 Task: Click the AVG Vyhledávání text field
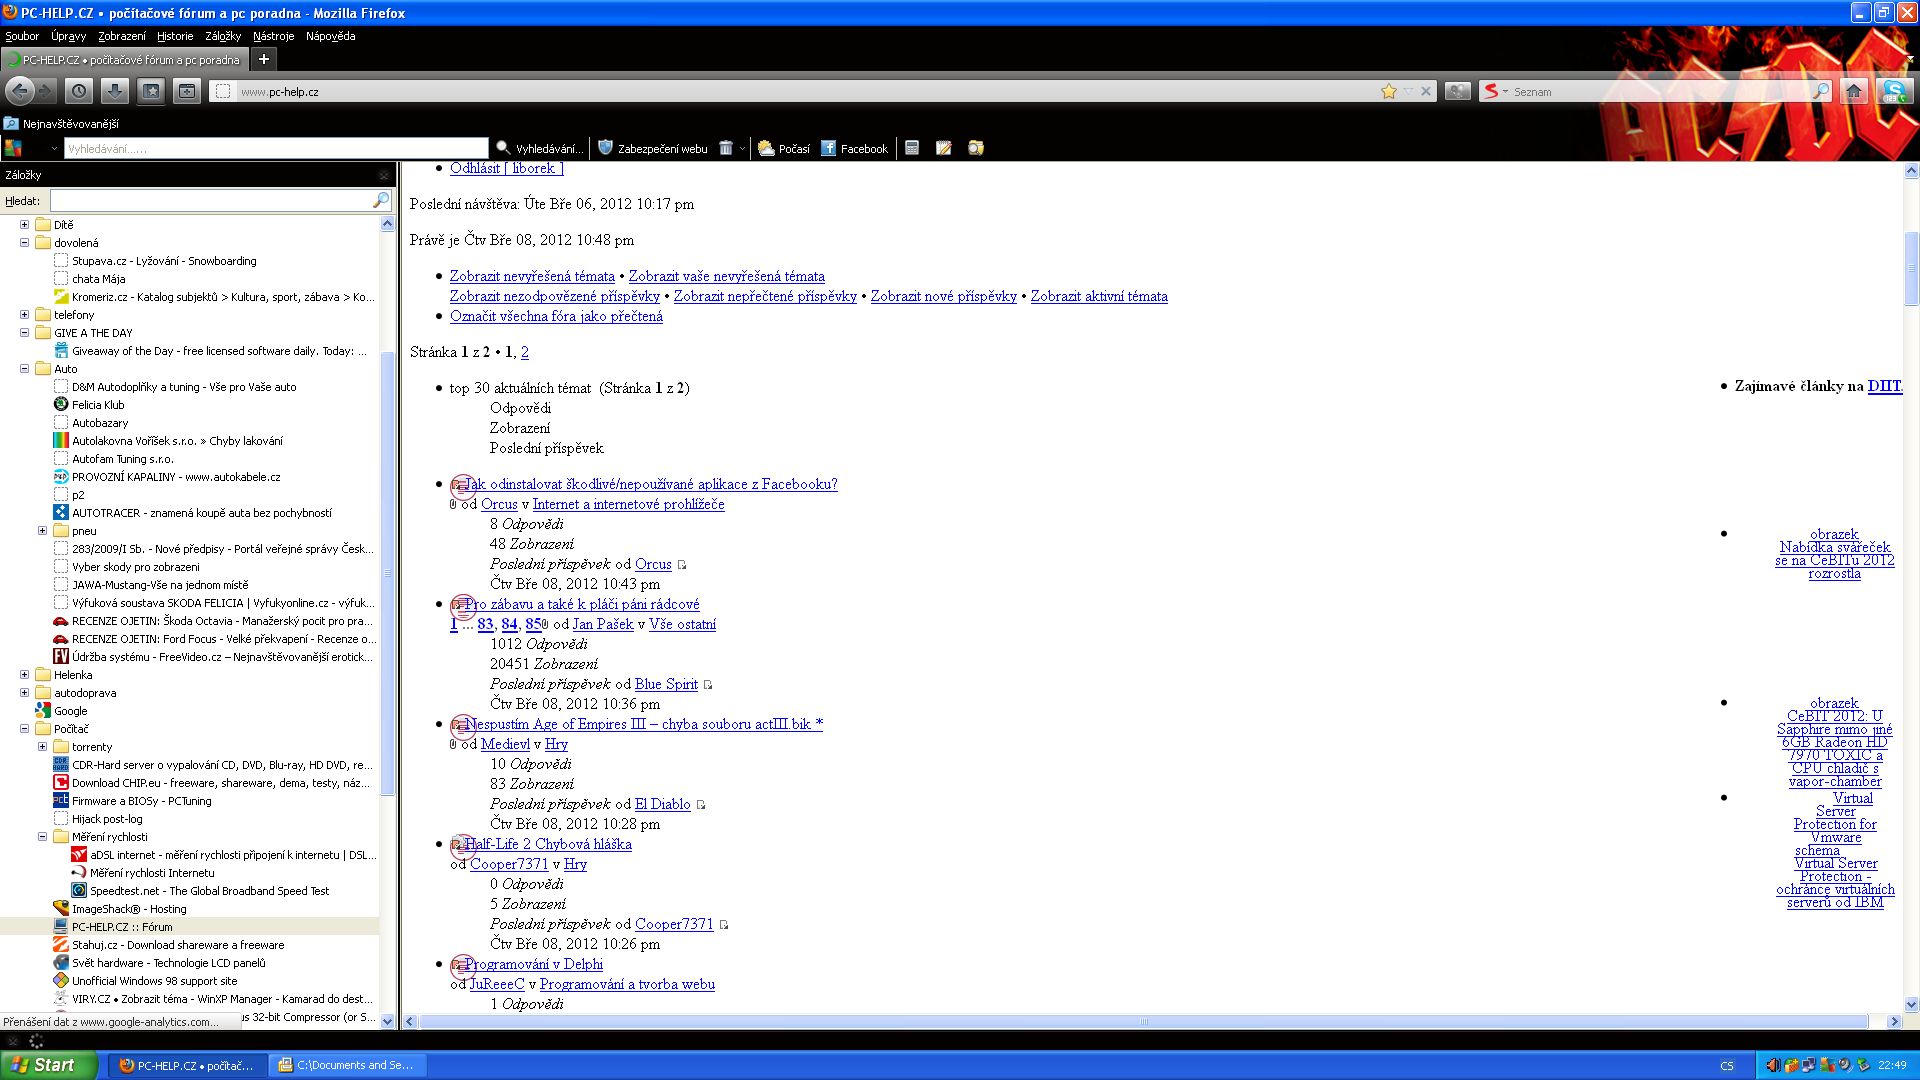(276, 148)
